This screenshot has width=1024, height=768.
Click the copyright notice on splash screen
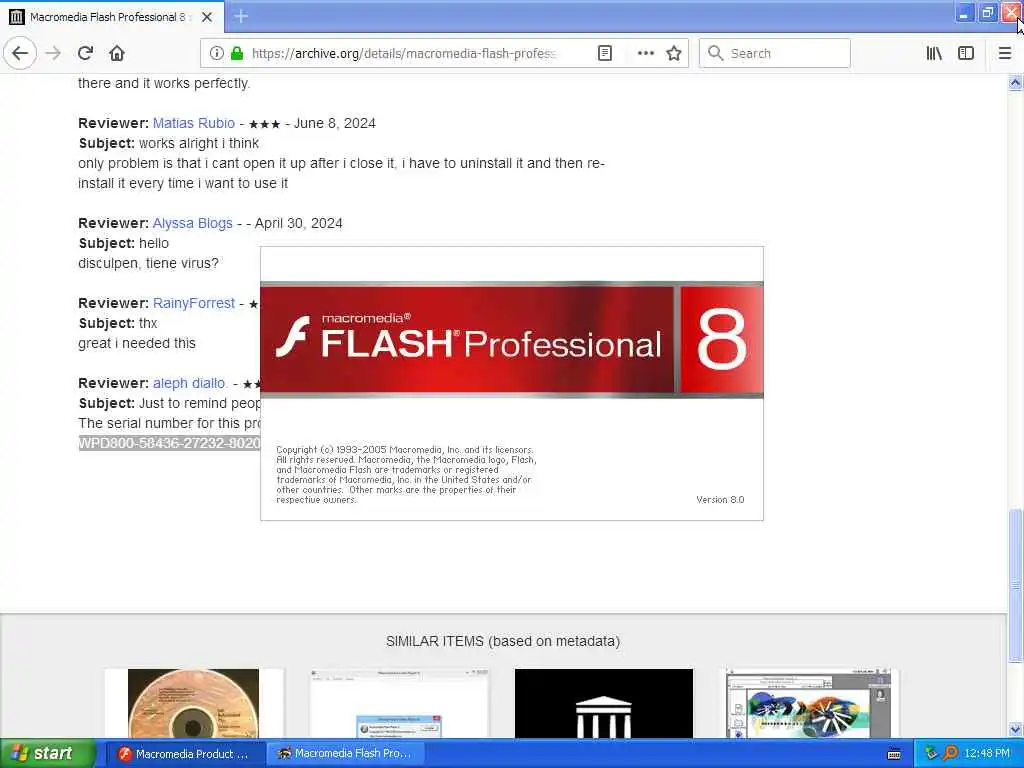(406, 475)
